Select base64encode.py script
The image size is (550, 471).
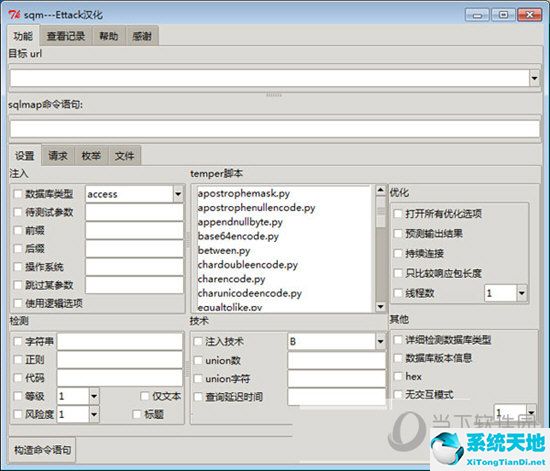click(238, 236)
